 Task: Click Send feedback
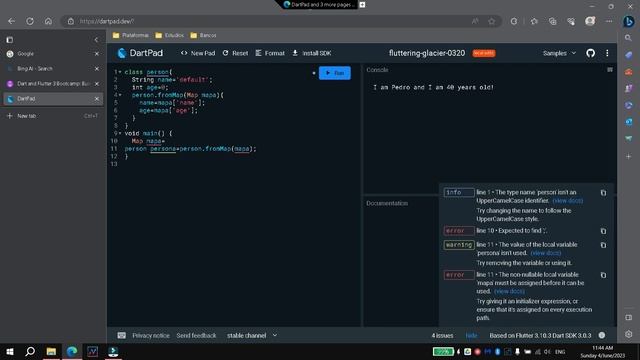pos(196,336)
